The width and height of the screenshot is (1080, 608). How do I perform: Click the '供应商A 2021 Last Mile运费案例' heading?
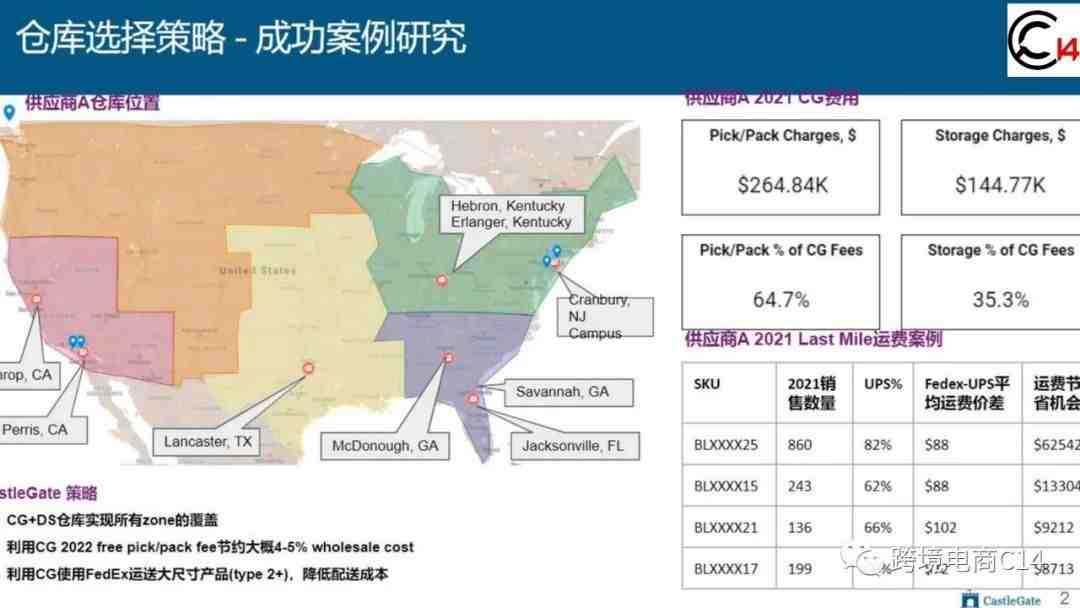813,339
